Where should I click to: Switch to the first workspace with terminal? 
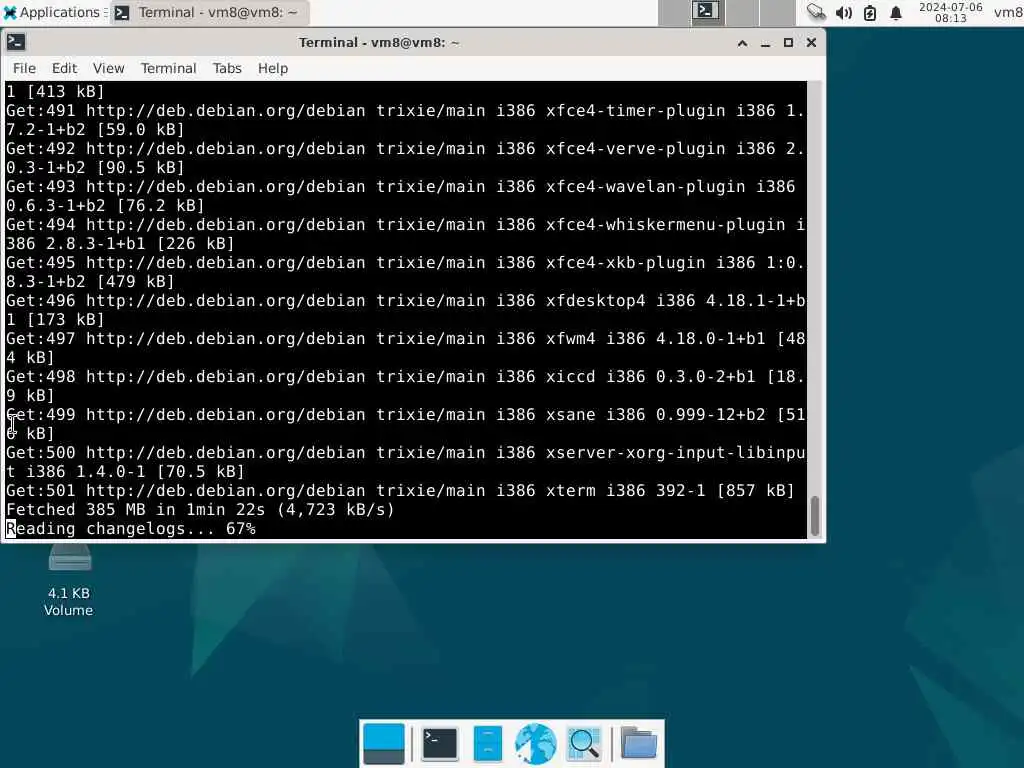click(707, 12)
